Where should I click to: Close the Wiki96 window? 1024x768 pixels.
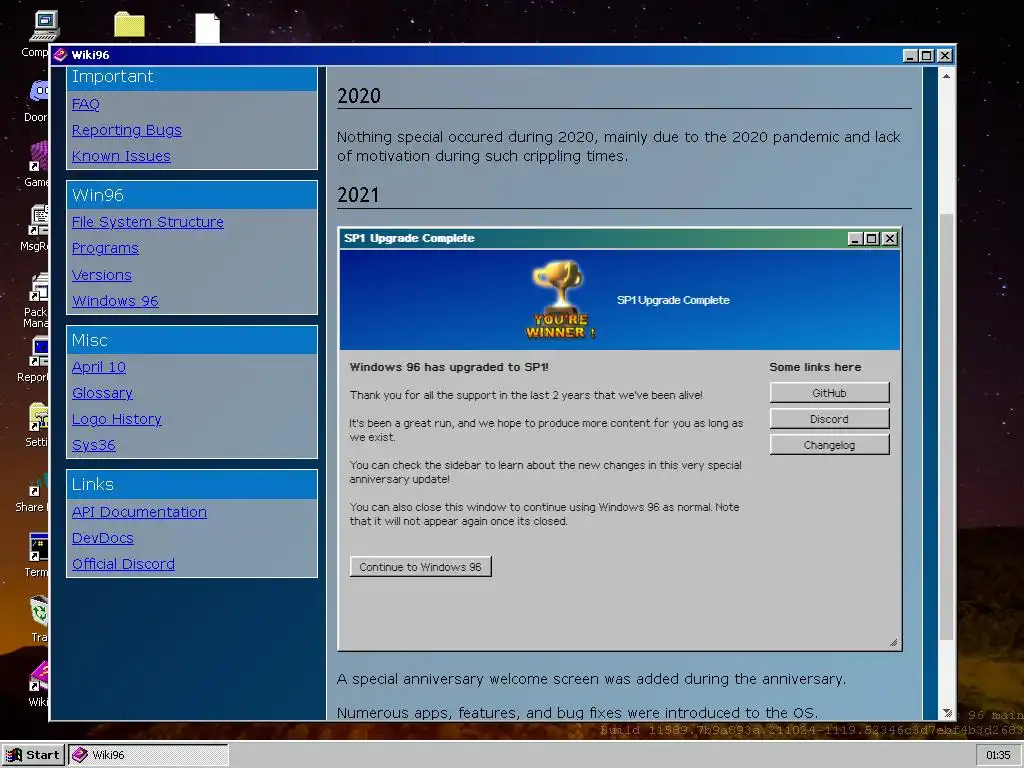(944, 56)
